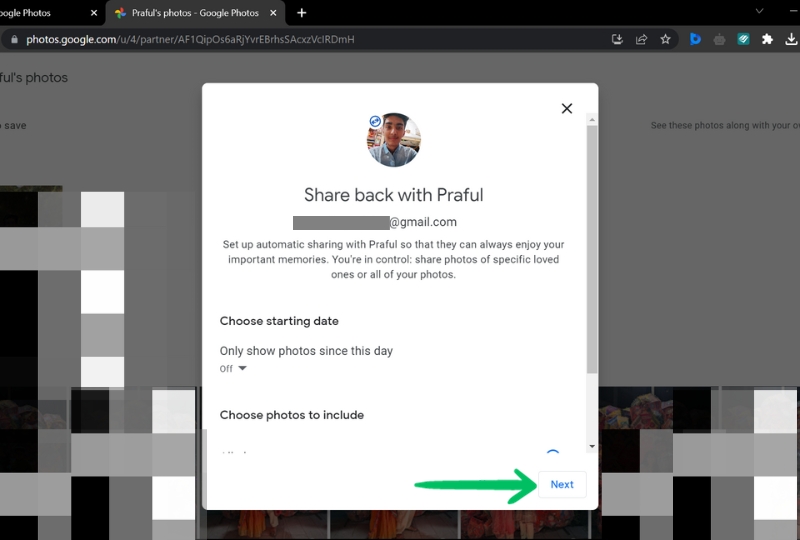Close the Share back with Praful dialog

click(566, 108)
